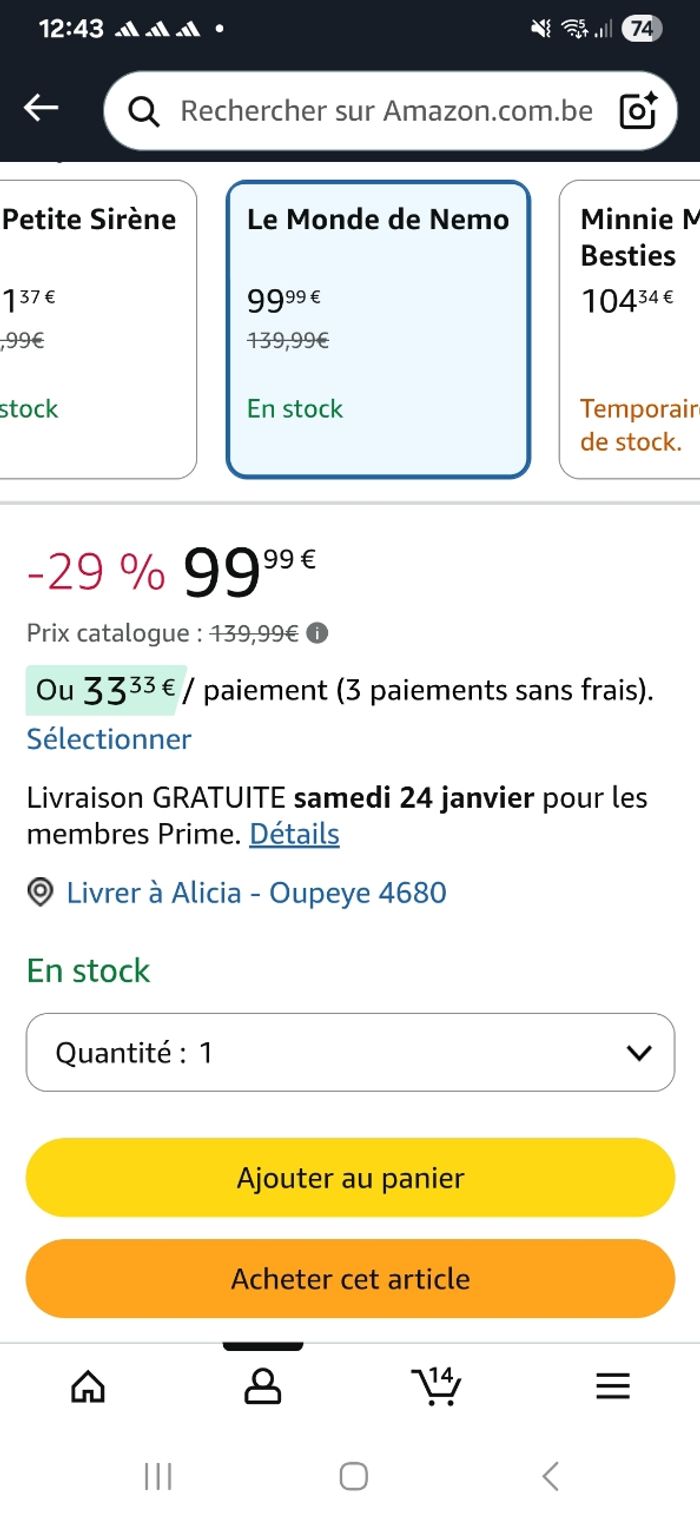Go to the Amazon home tab

pos(88,1386)
